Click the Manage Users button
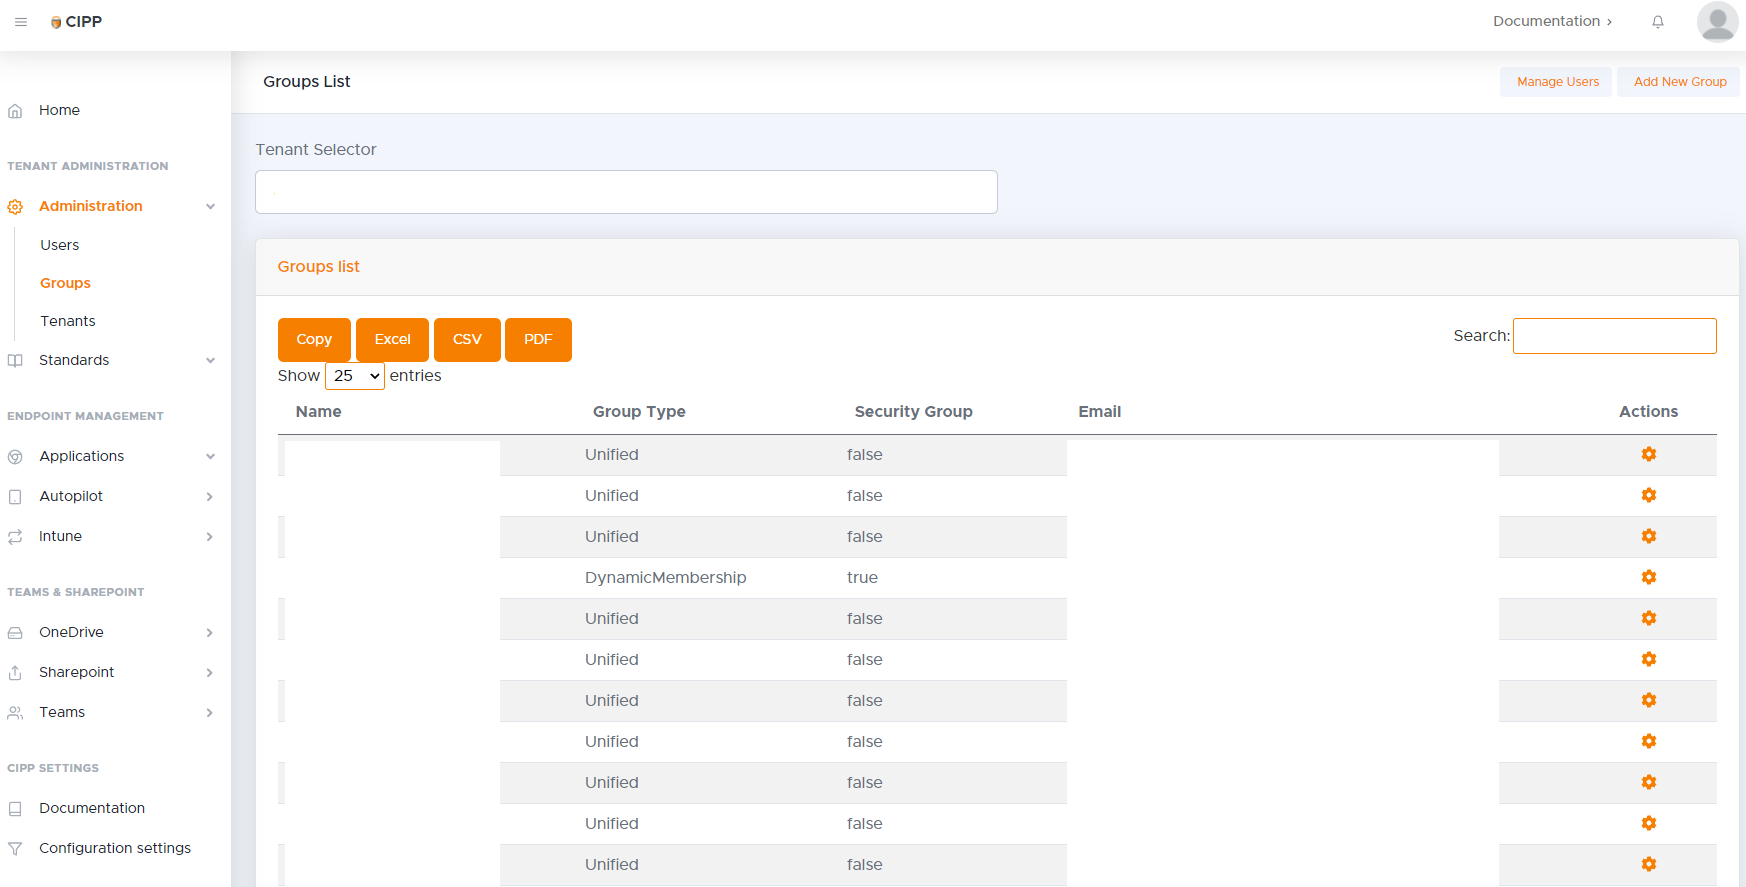Image resolution: width=1746 pixels, height=887 pixels. [x=1557, y=82]
